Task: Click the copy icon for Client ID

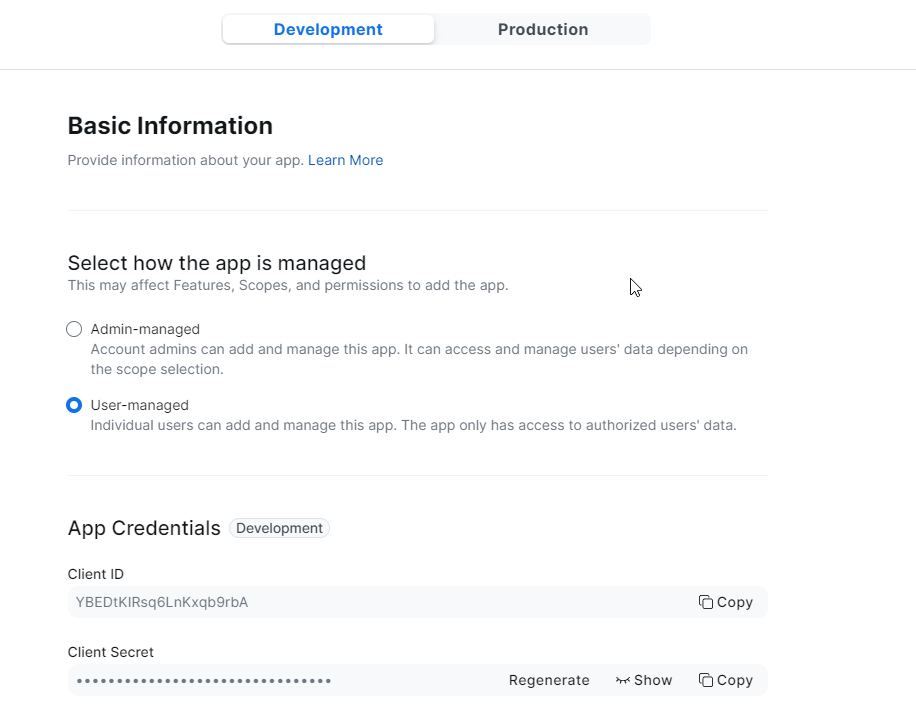Action: point(706,602)
